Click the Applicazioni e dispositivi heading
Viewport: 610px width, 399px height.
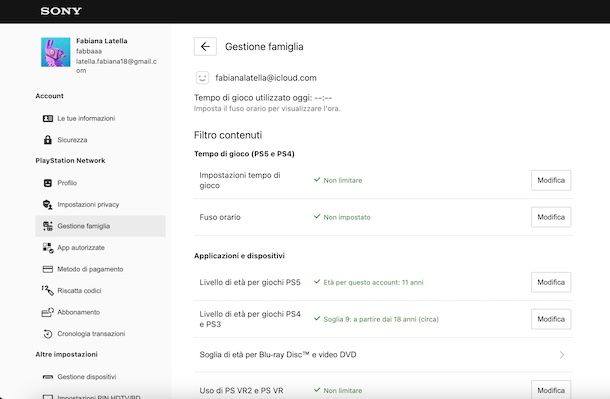pos(239,256)
